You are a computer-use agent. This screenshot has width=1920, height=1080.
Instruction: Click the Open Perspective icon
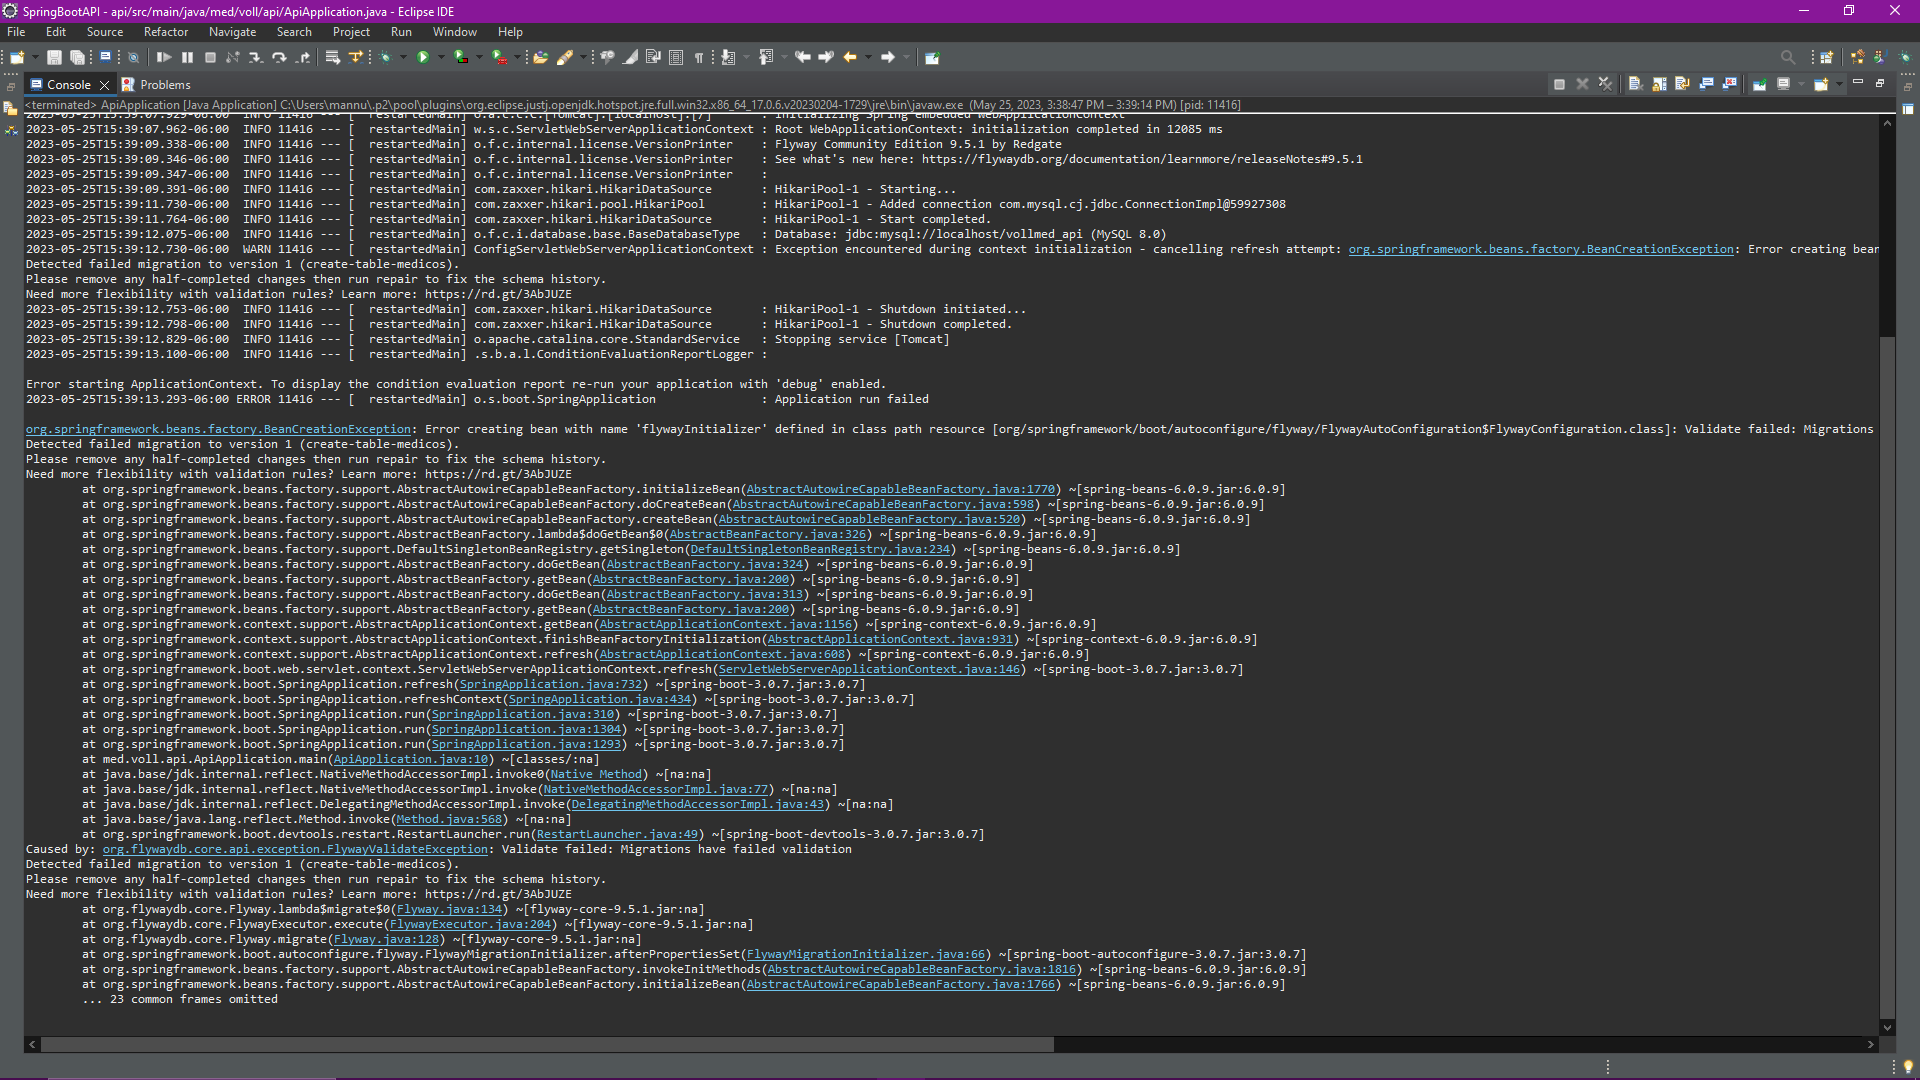pos(1827,57)
